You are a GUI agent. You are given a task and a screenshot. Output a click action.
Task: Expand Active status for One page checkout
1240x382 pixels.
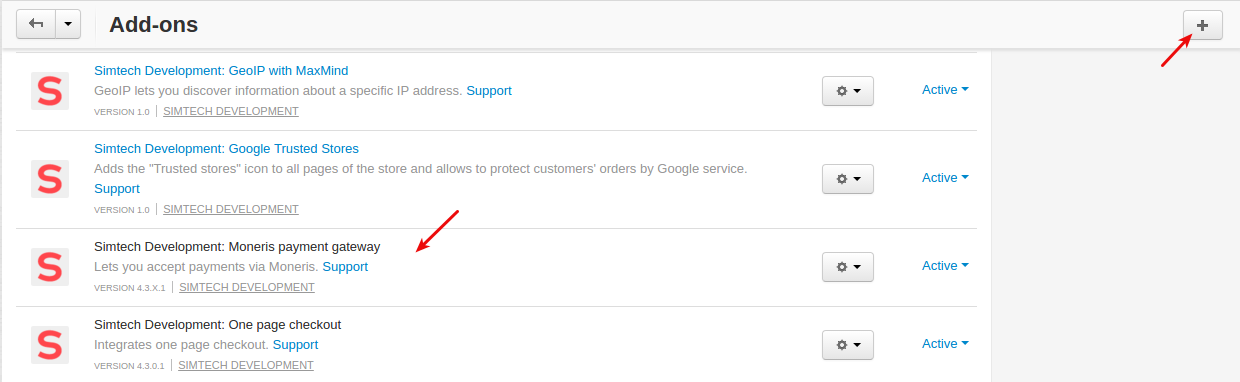(945, 344)
